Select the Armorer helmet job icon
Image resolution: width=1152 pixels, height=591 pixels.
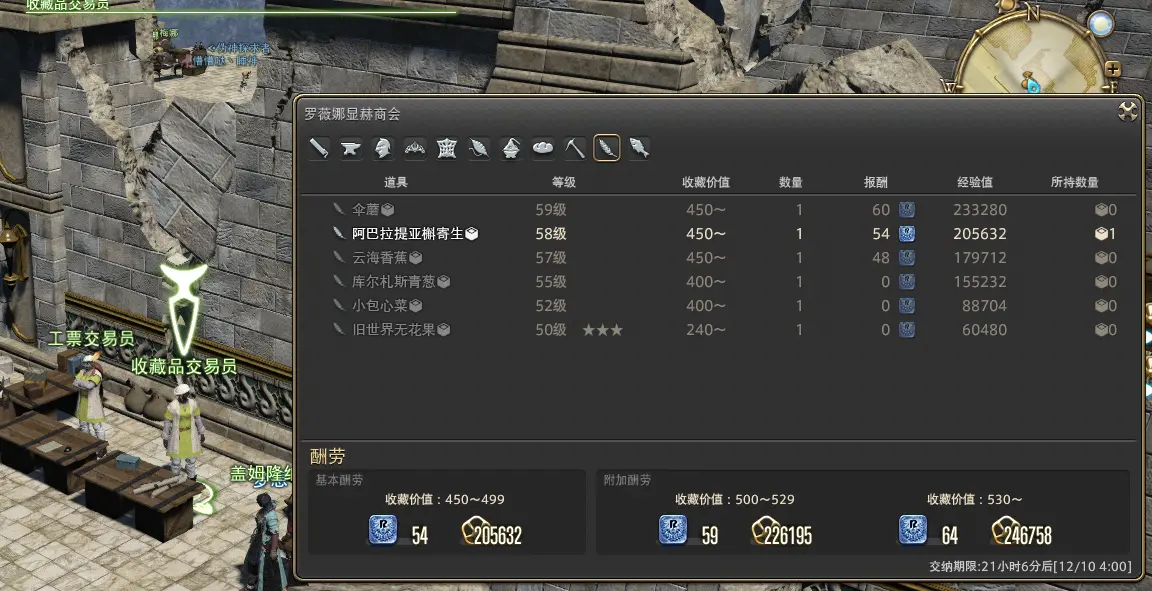point(383,148)
